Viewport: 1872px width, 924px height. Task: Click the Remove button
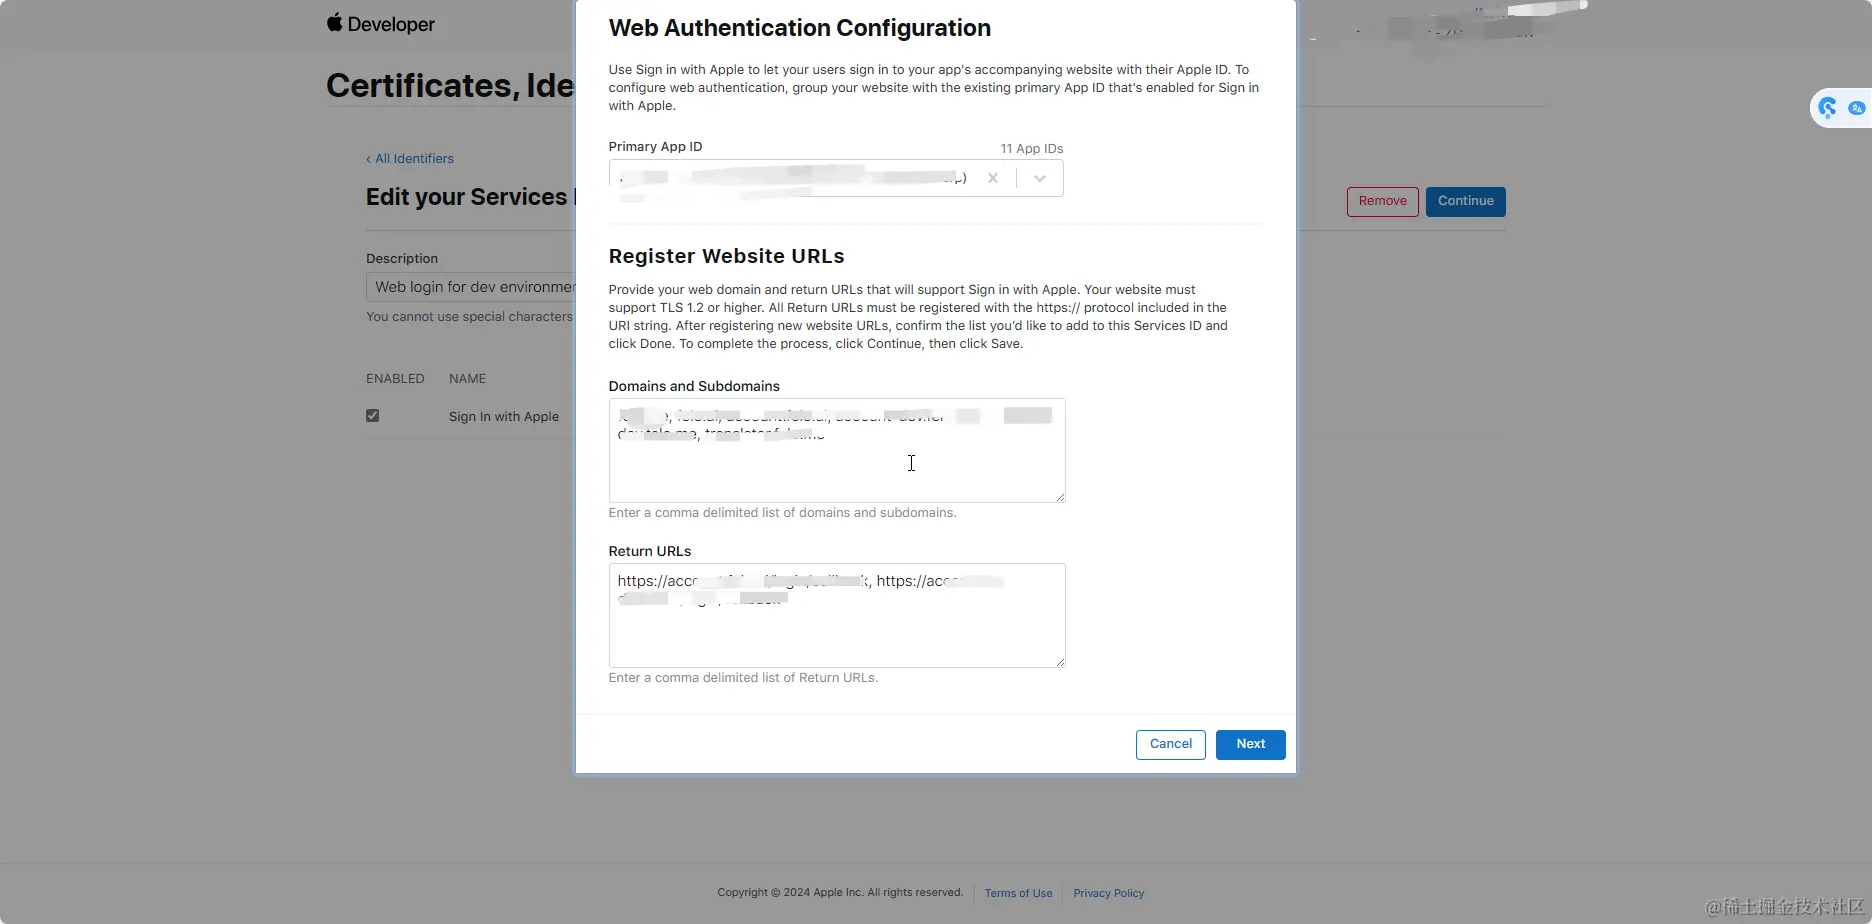pos(1382,201)
